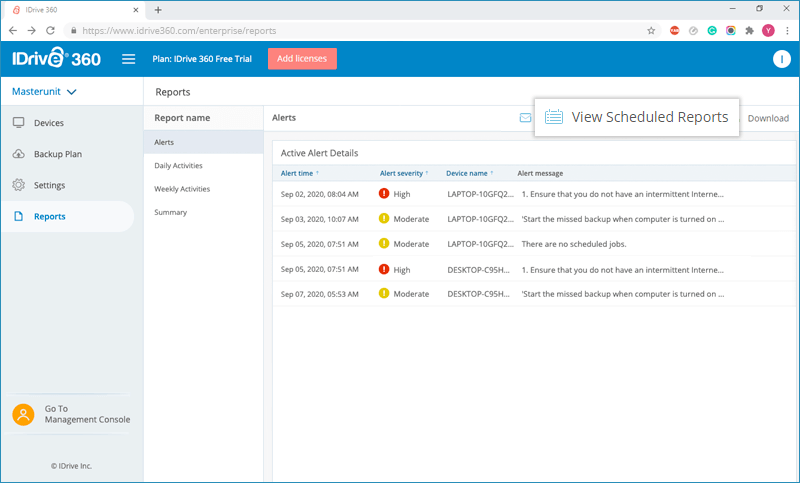Click the red ABP extension icon
Screen dimensions: 800x483
[x=674, y=31]
